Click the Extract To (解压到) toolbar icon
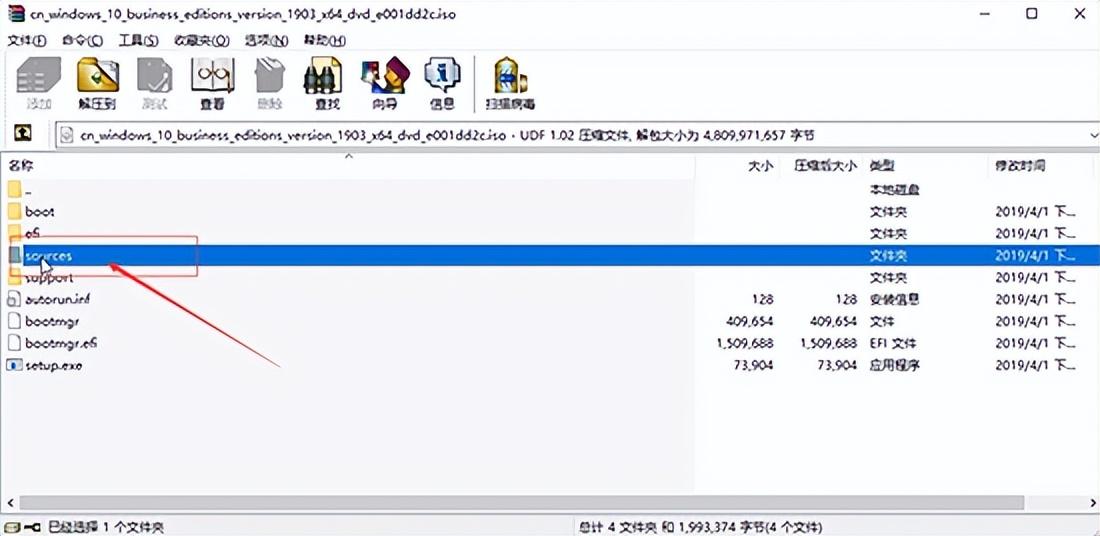 pyautogui.click(x=98, y=76)
